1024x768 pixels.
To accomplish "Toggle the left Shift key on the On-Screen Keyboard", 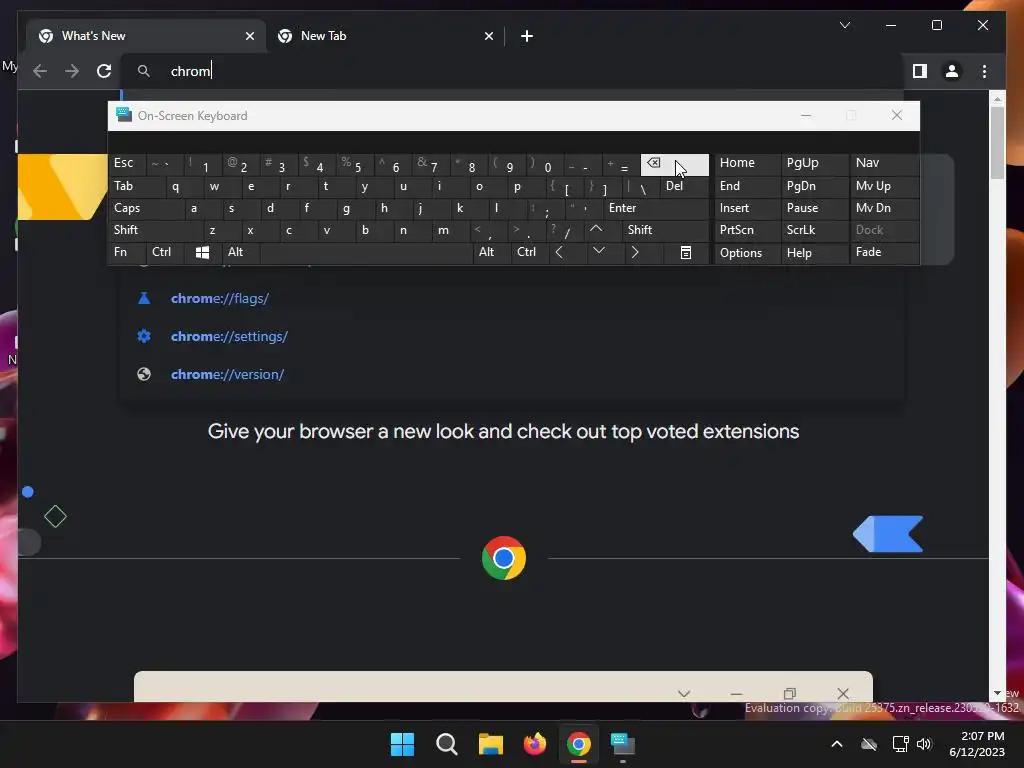I will coord(157,230).
